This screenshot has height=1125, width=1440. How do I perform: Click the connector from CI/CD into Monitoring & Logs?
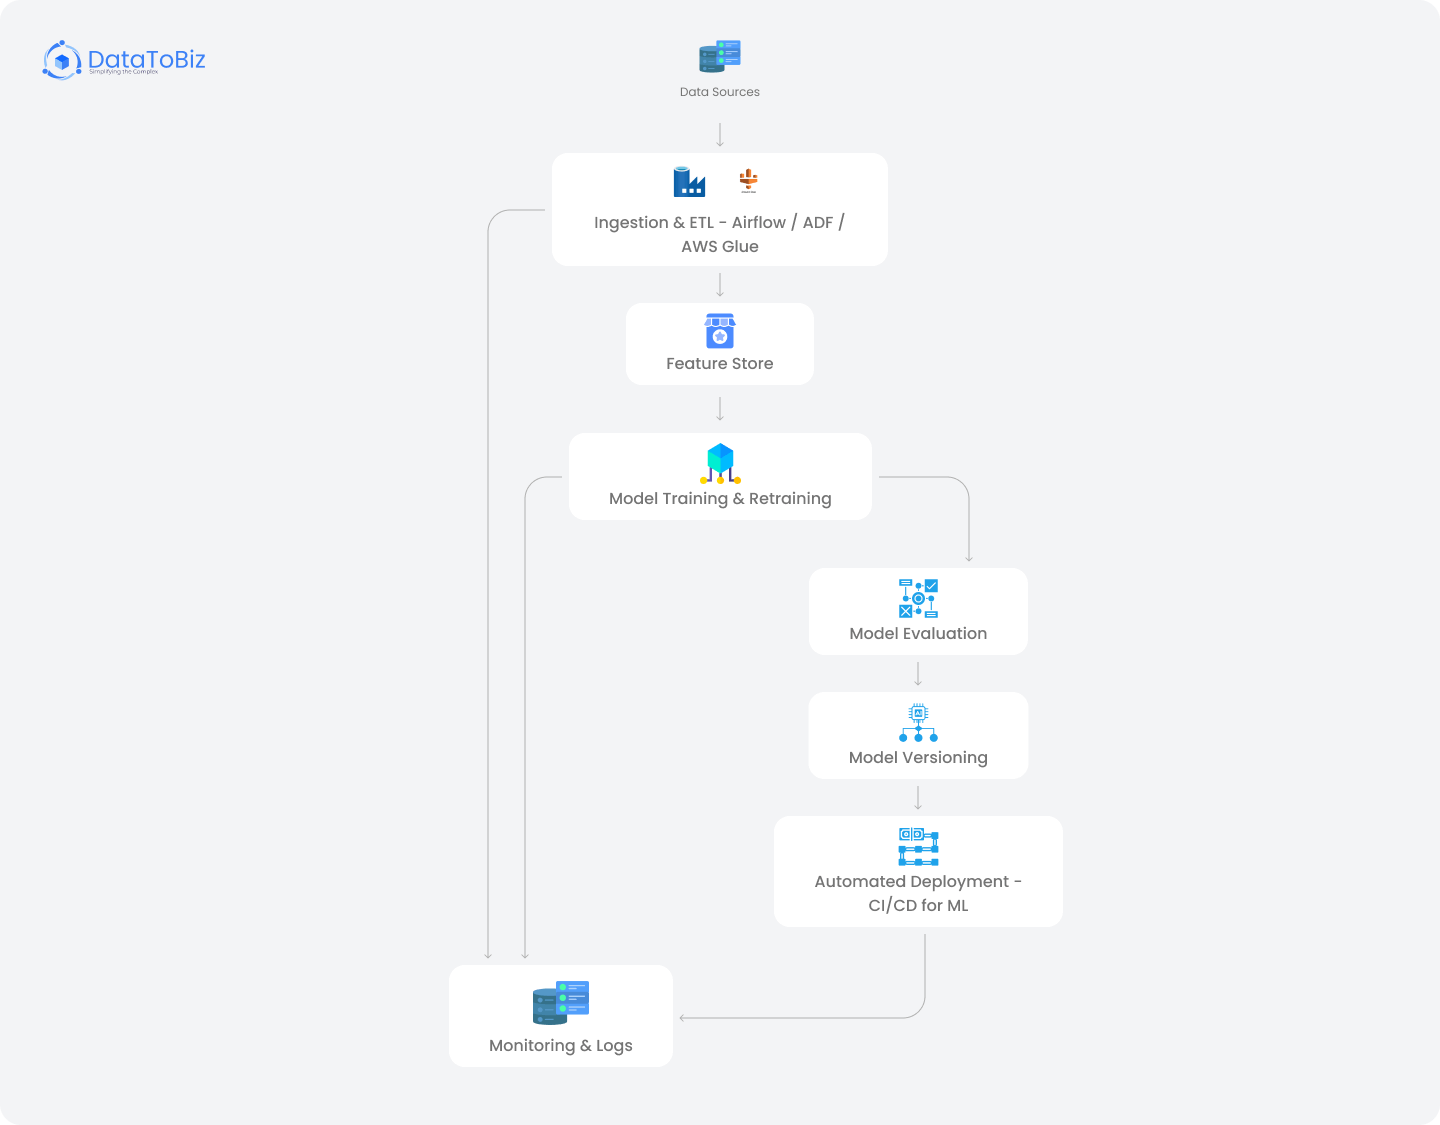coord(800,1016)
